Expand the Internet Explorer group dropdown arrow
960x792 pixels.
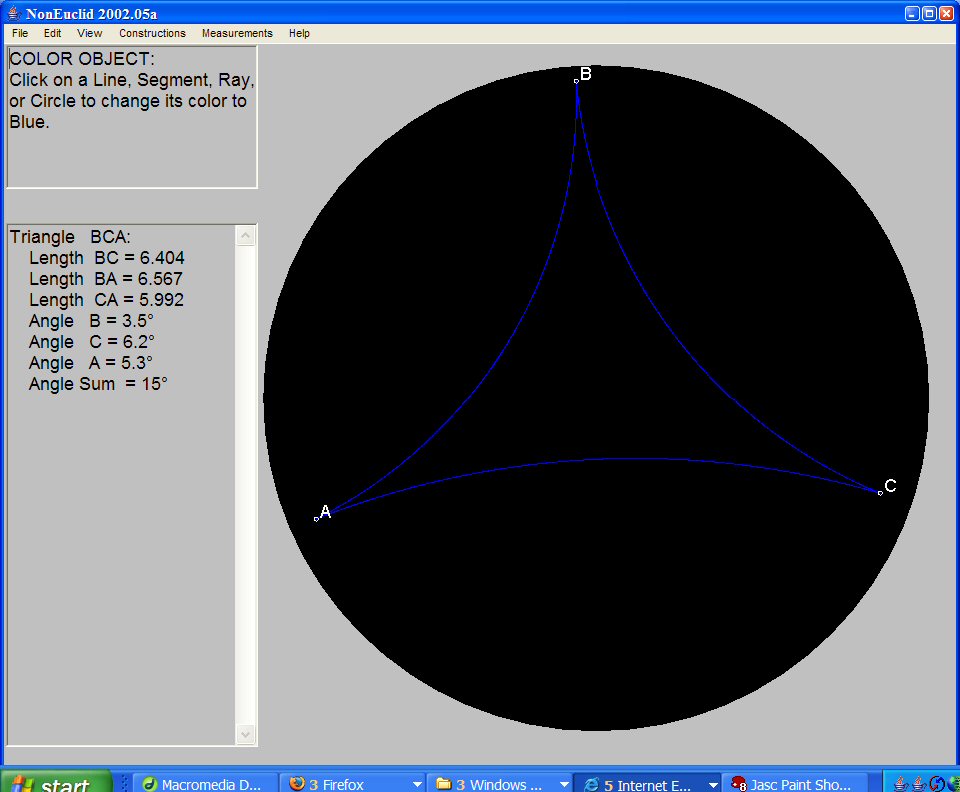tap(713, 784)
